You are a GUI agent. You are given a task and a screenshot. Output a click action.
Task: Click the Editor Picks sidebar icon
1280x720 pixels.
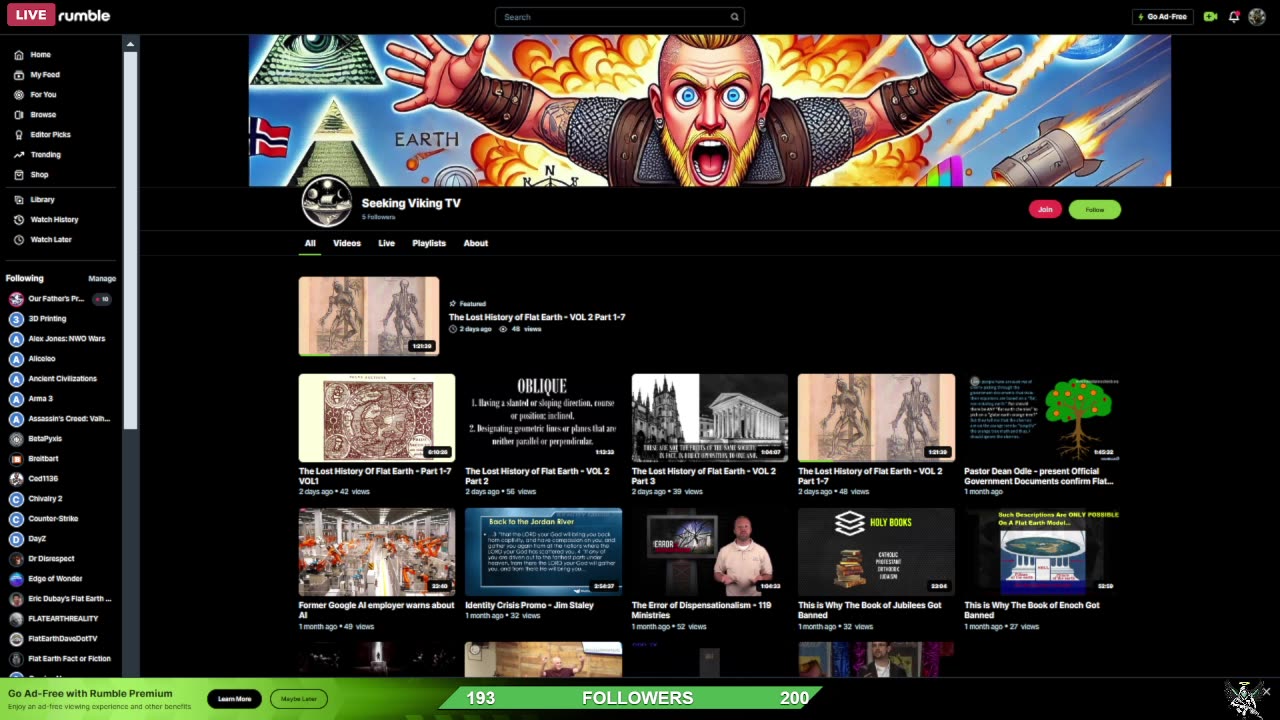point(18,135)
